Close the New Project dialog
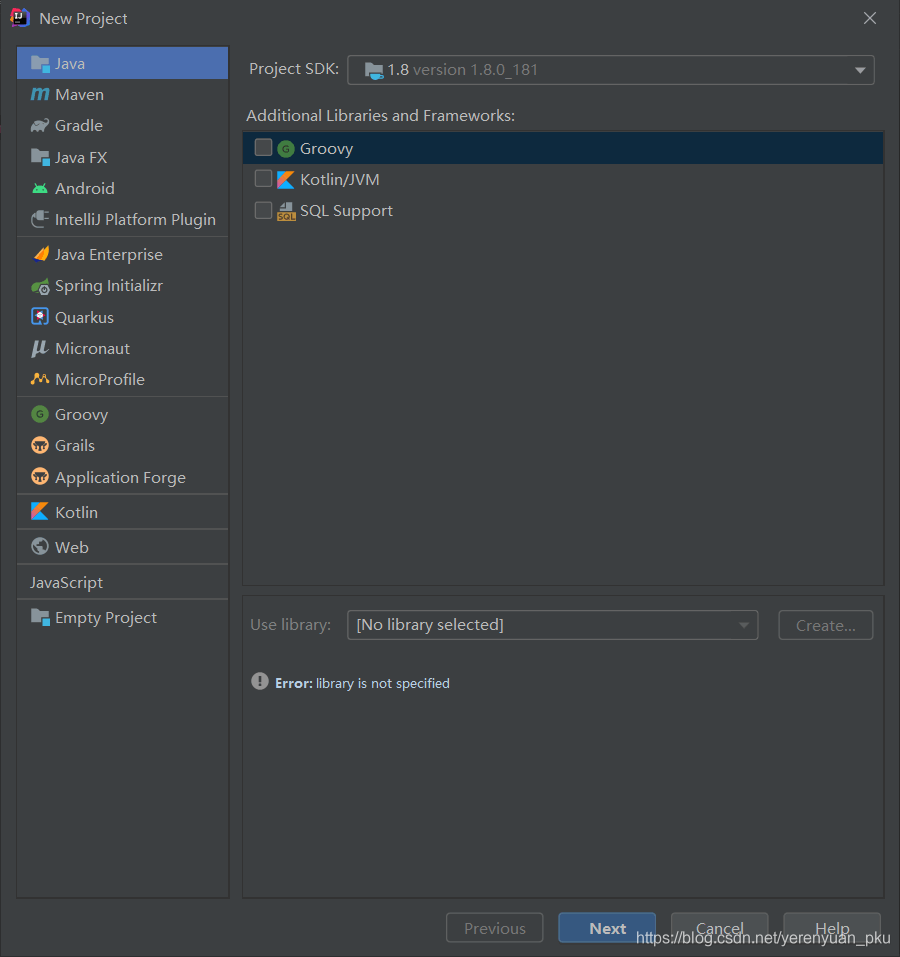Image resolution: width=900 pixels, height=957 pixels. pos(870,18)
